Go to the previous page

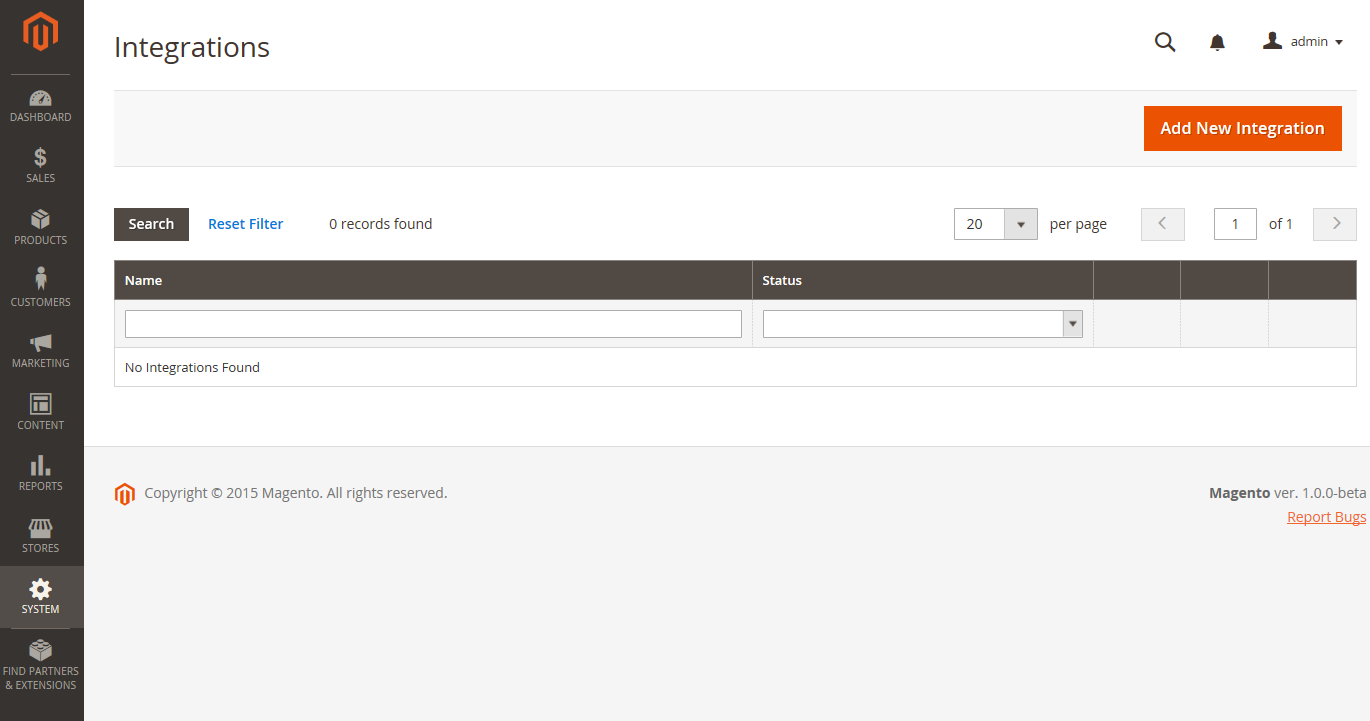pos(1162,224)
